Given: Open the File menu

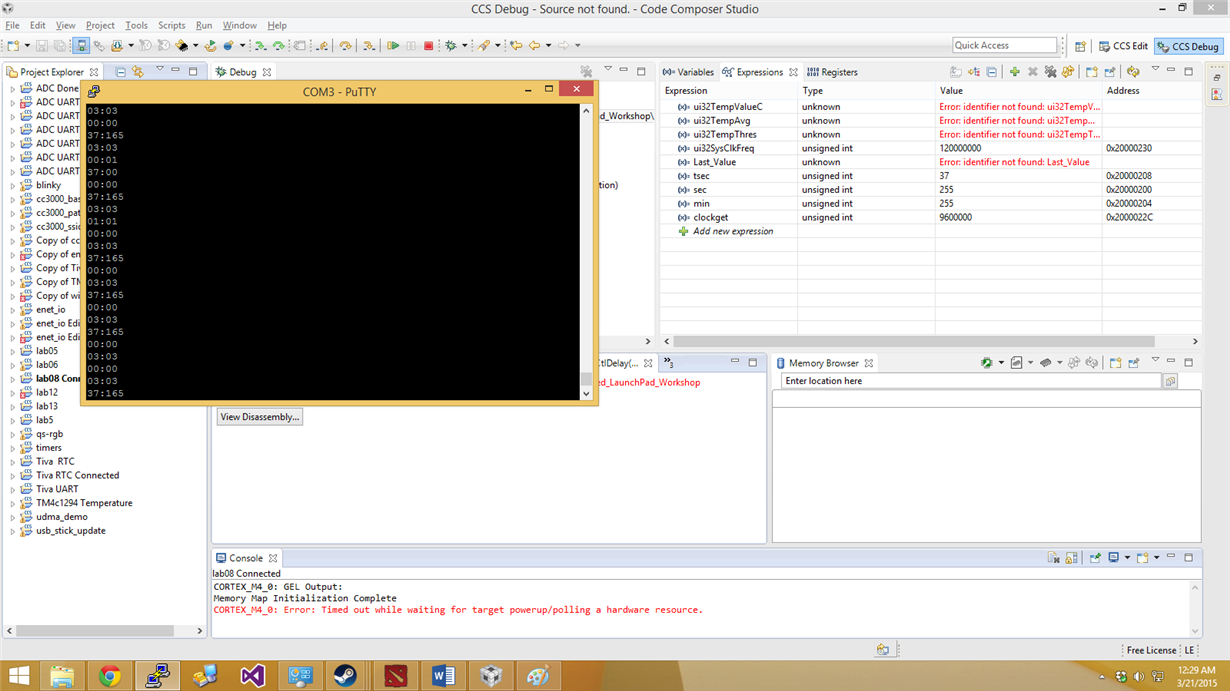Looking at the screenshot, I should [12, 25].
